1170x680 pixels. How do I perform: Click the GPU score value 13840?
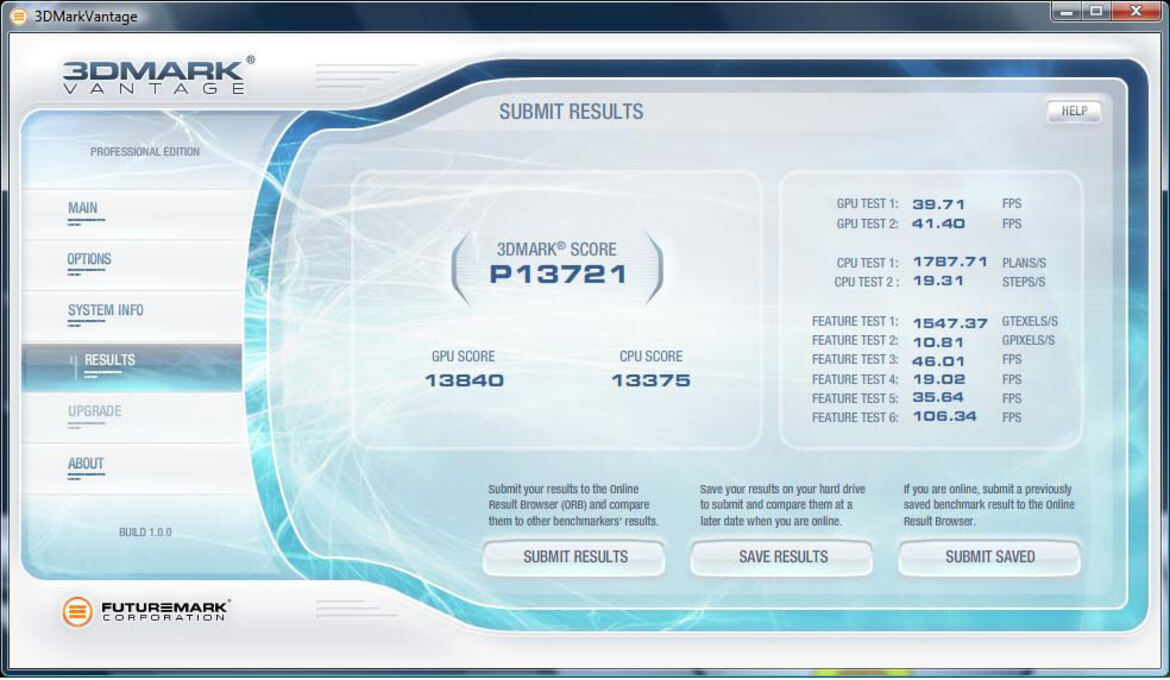[464, 381]
